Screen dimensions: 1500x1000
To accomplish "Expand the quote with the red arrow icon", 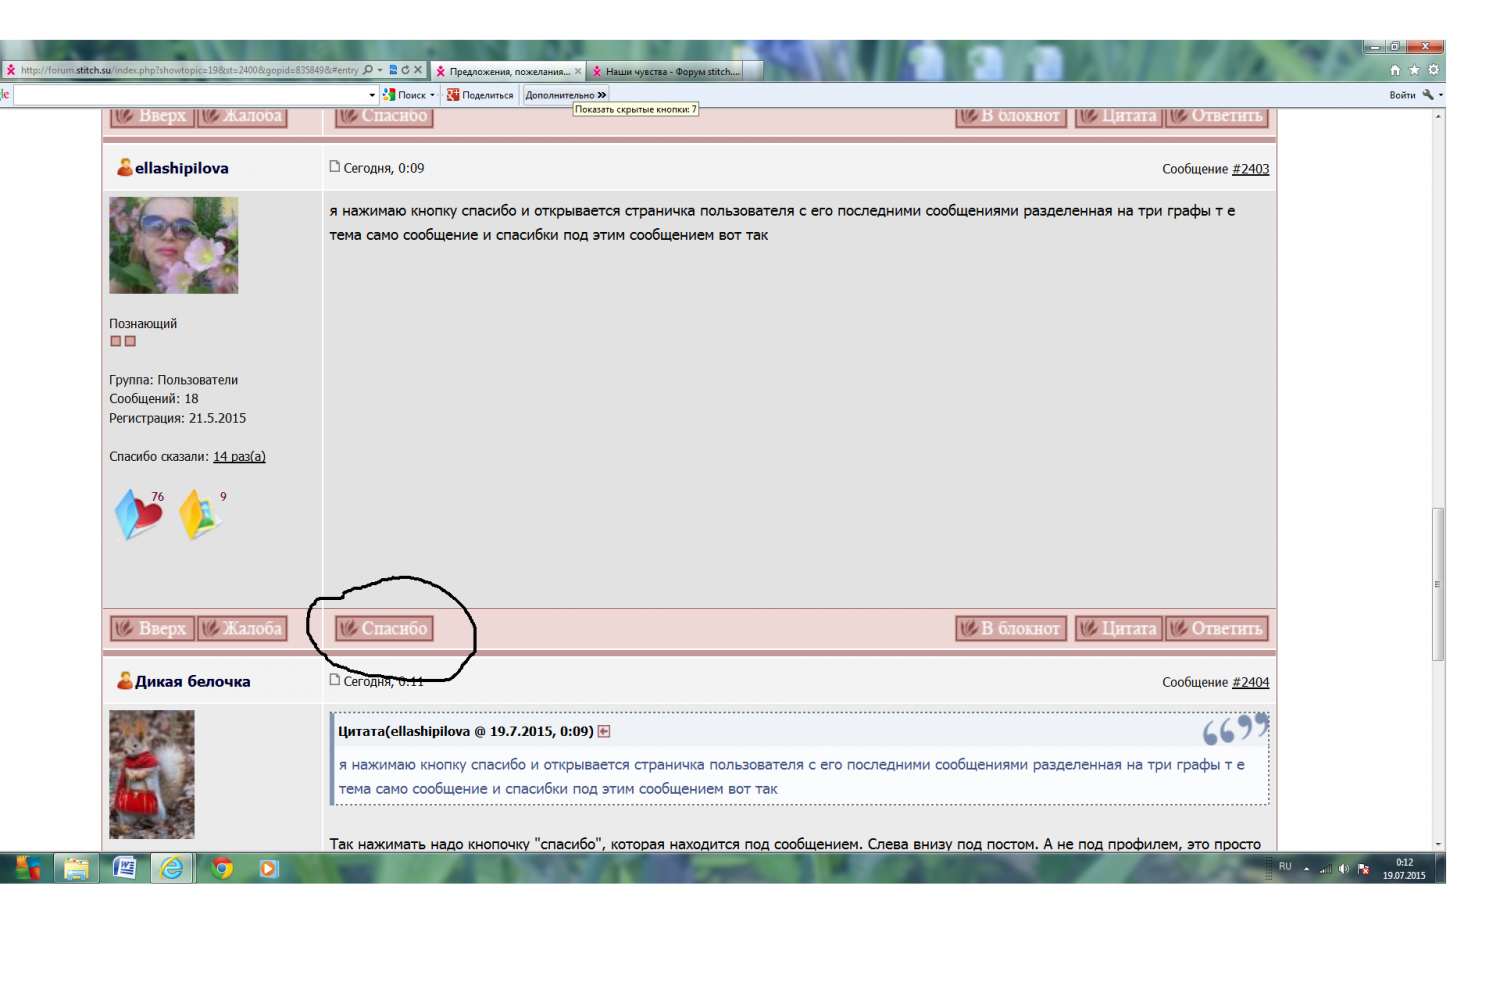I will click(x=604, y=732).
